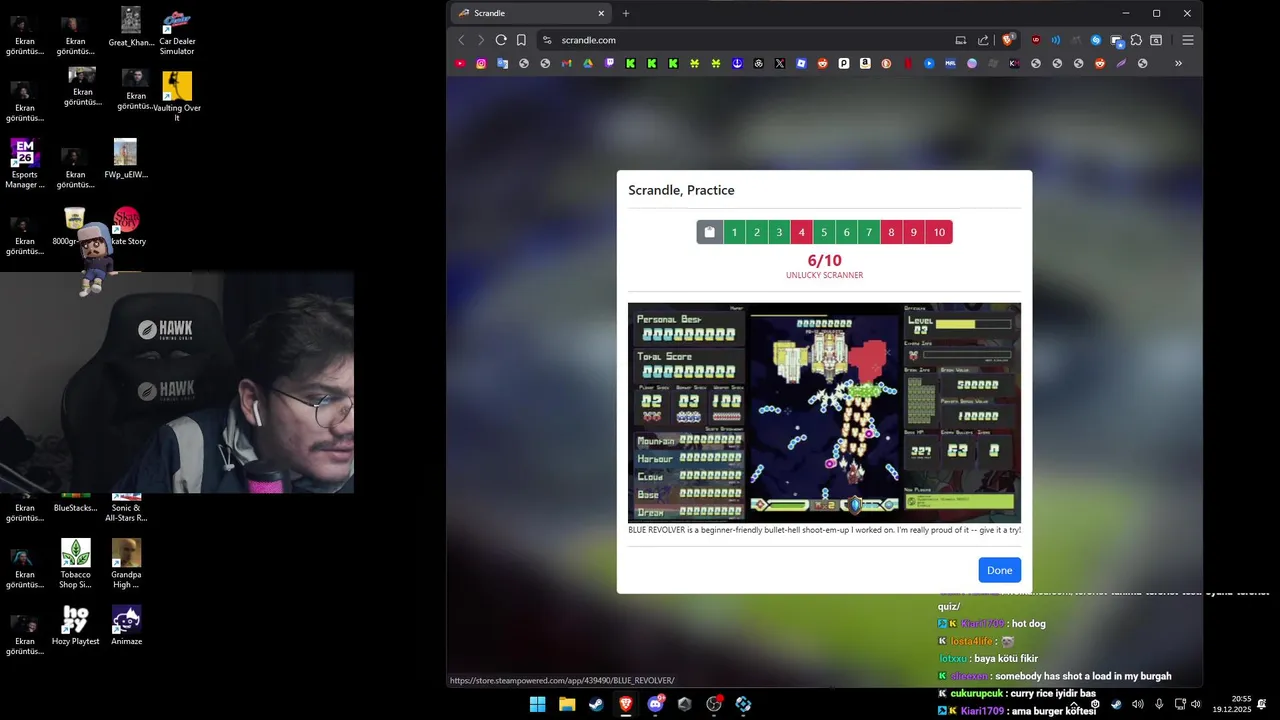Select the red round 8 result box
The image size is (1280, 720).
coord(891,232)
